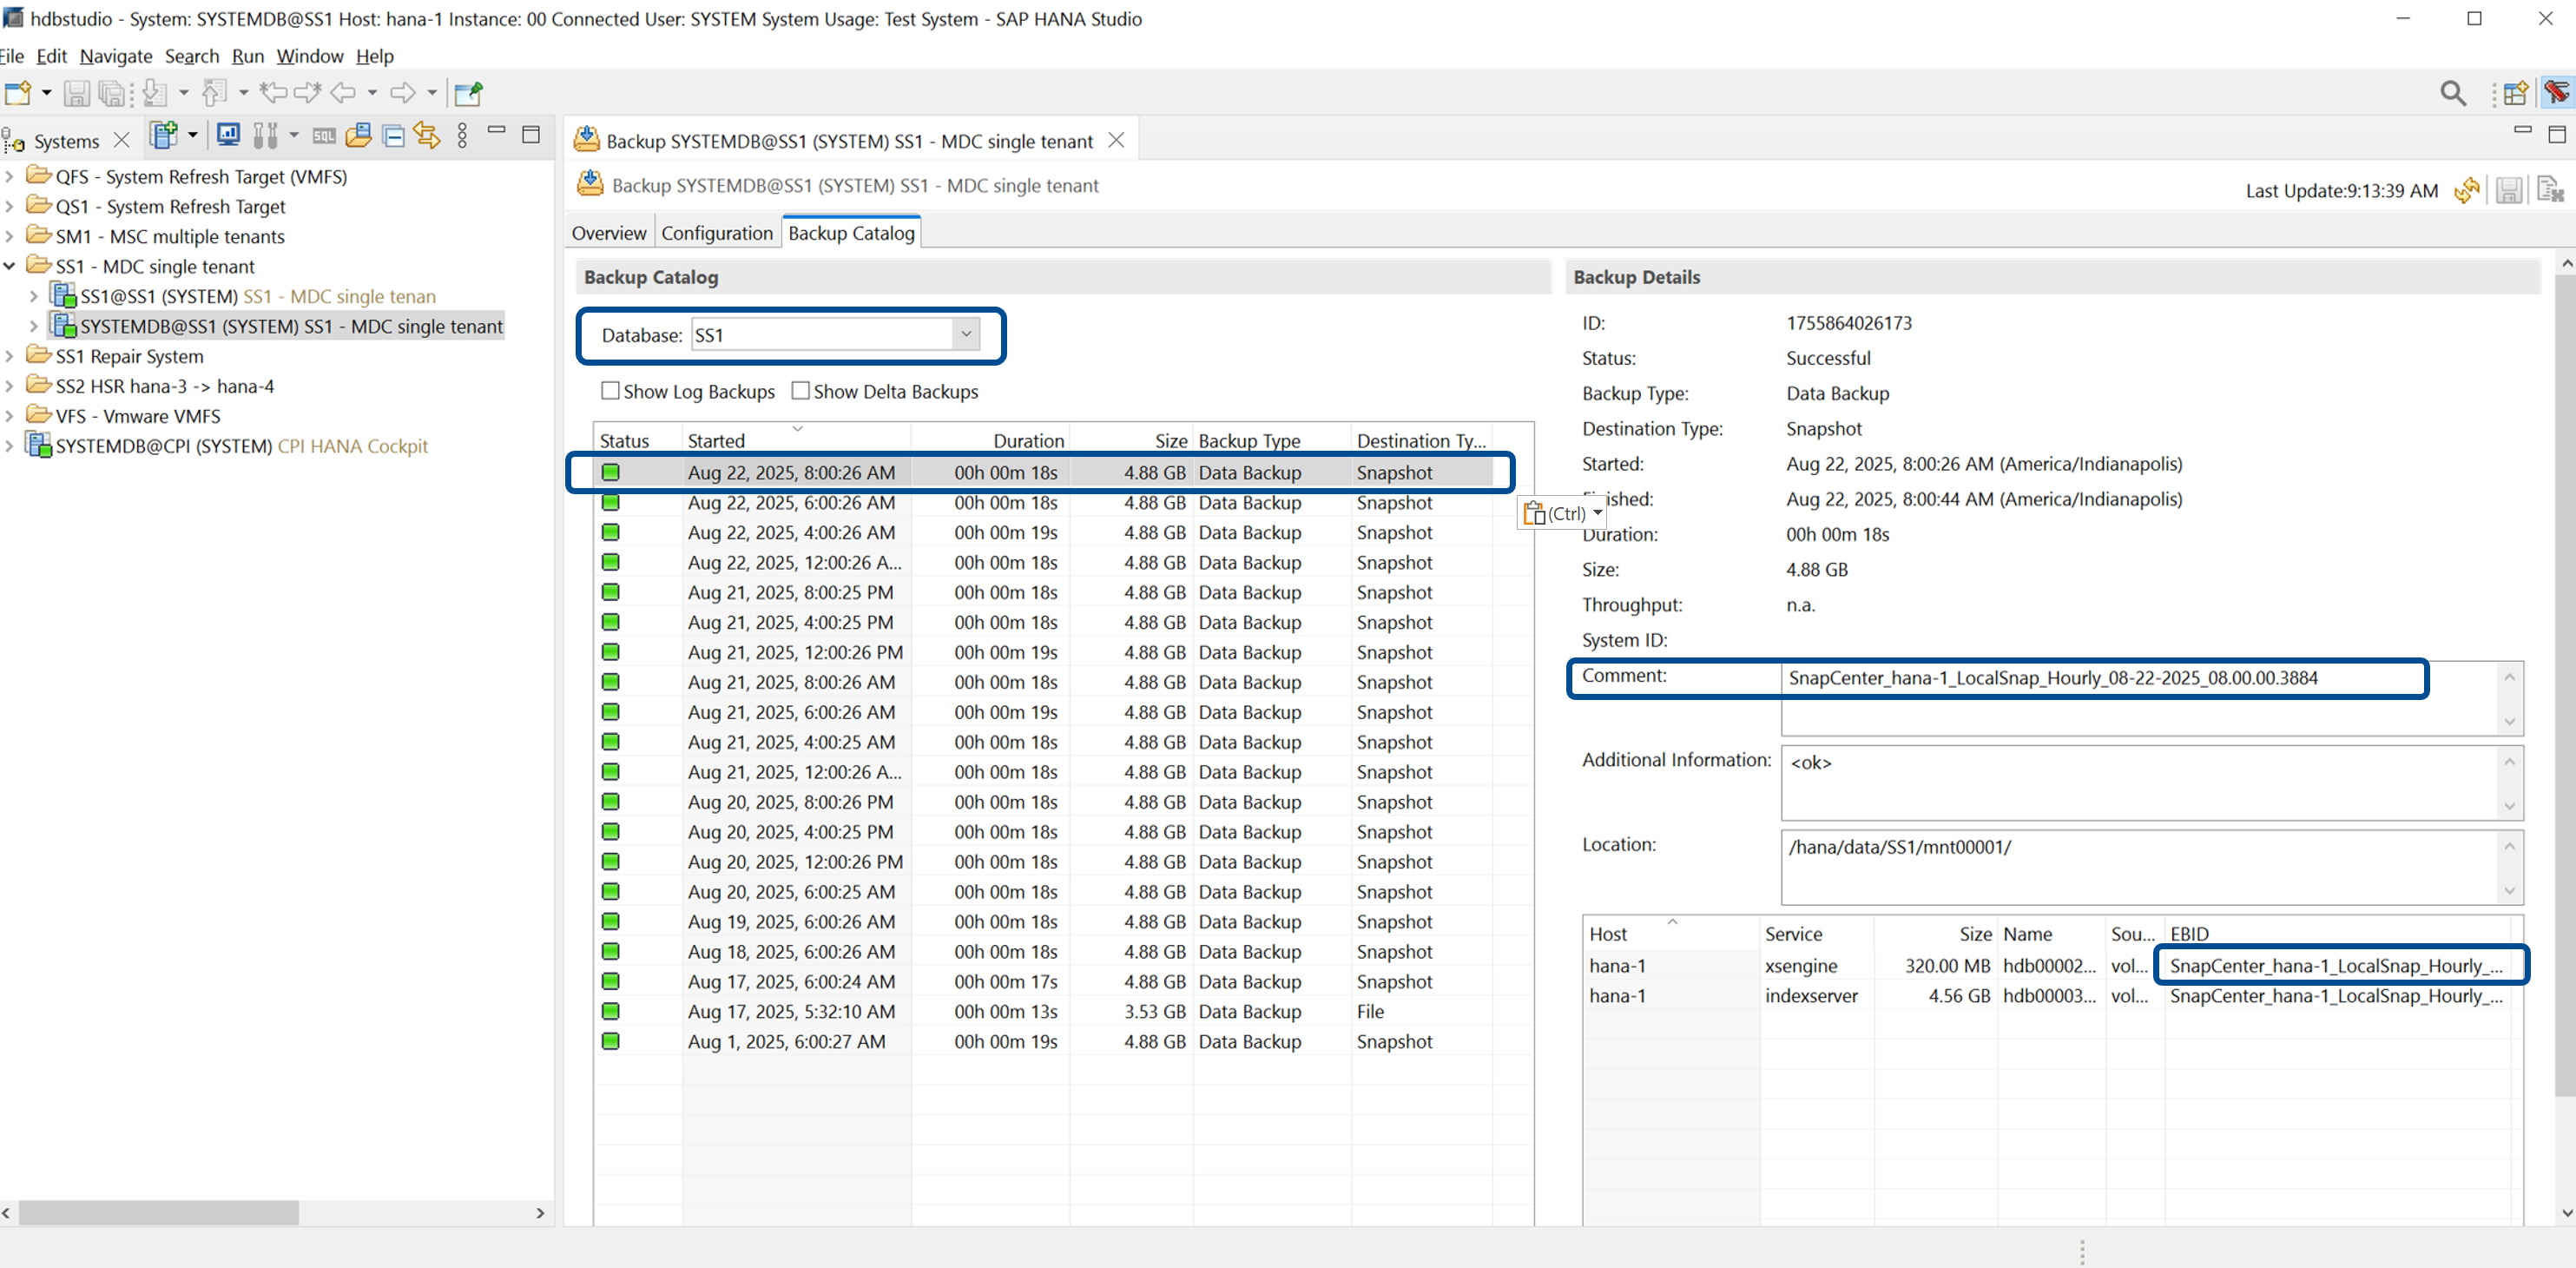Screen dimensions: 2576x1268
Task: Enable the Show Log Backups checkbox
Action: pos(610,391)
